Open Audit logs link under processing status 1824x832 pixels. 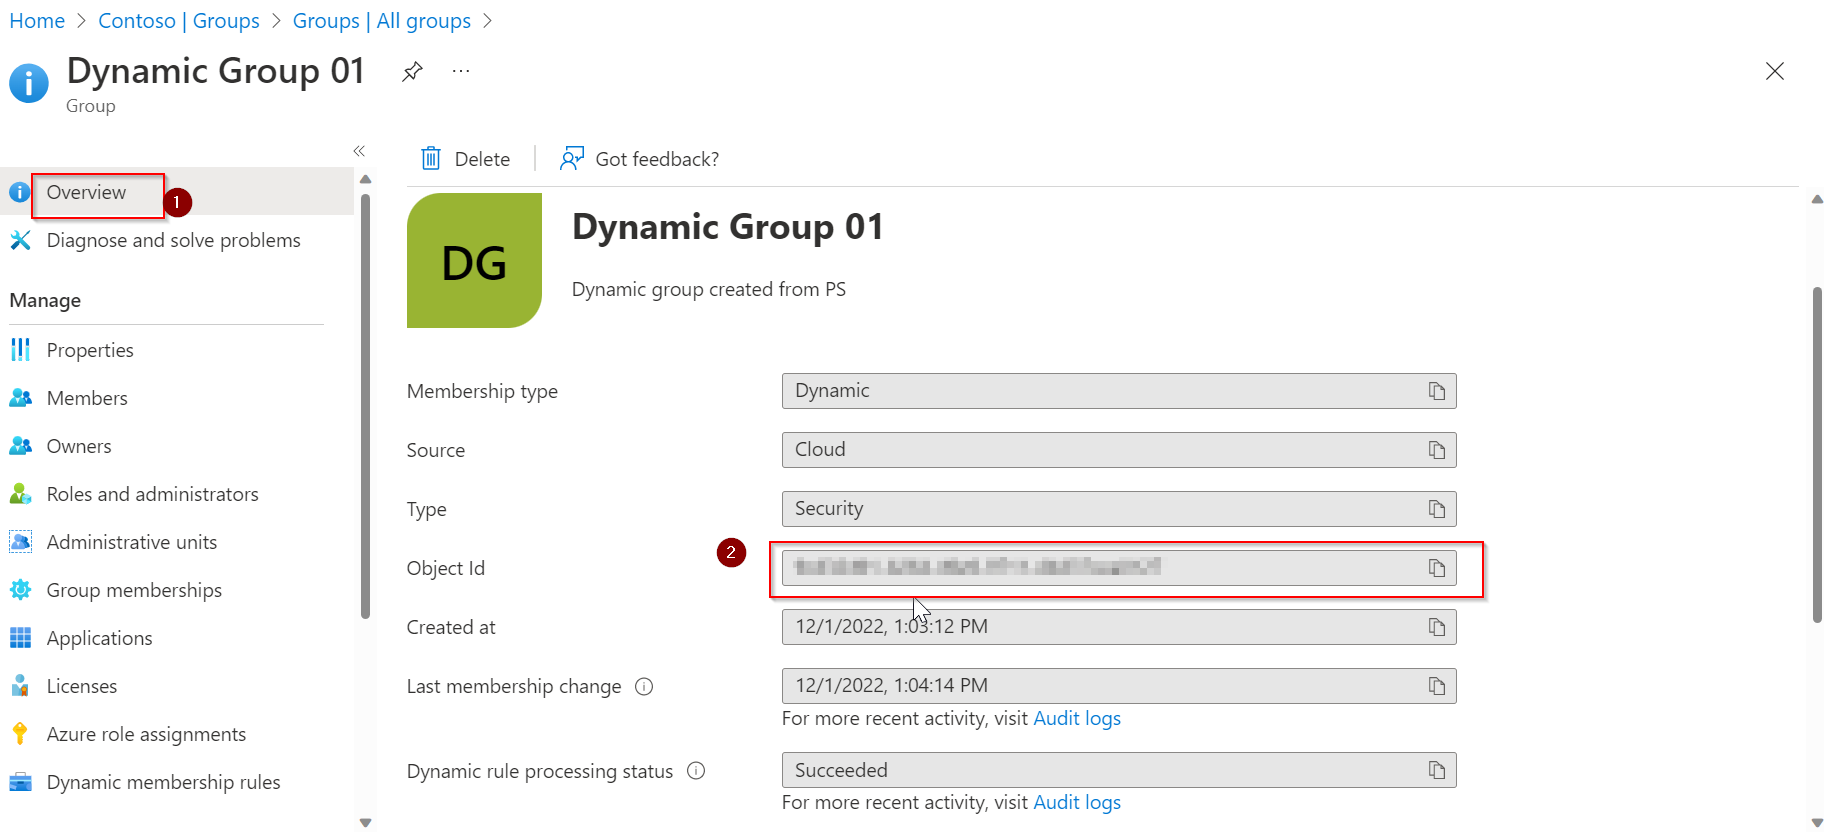1076,802
